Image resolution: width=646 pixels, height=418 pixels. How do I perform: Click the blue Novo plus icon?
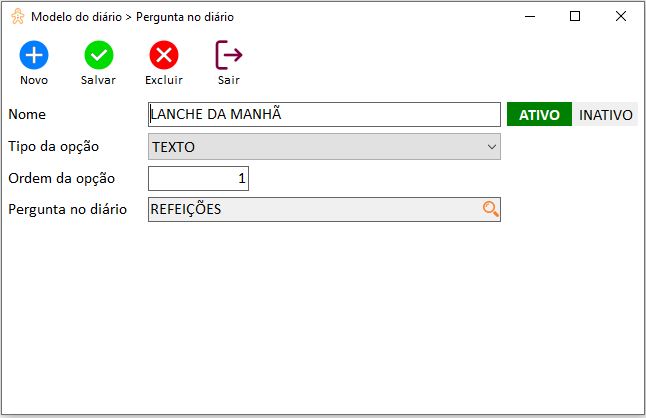click(34, 55)
